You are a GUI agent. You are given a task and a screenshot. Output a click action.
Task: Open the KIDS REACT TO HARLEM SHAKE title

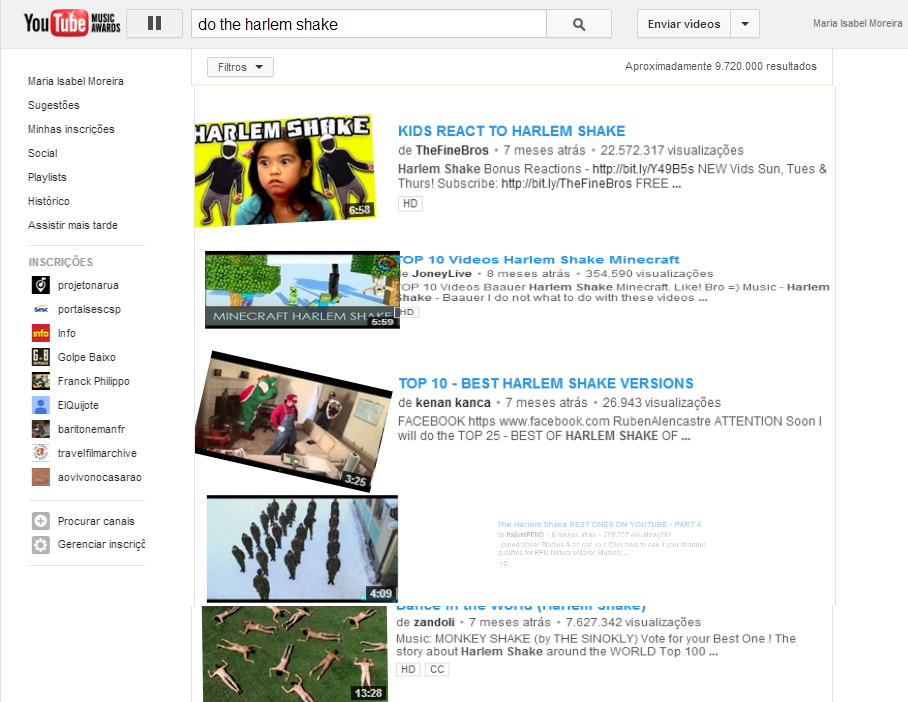point(511,131)
